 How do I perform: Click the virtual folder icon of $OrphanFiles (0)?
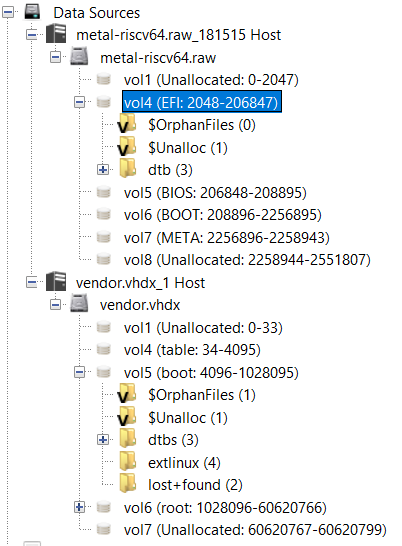click(x=127, y=124)
